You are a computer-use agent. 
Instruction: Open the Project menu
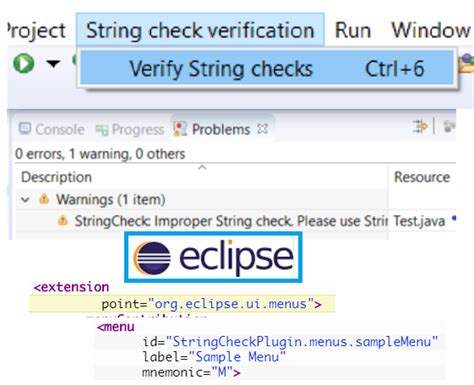click(36, 30)
